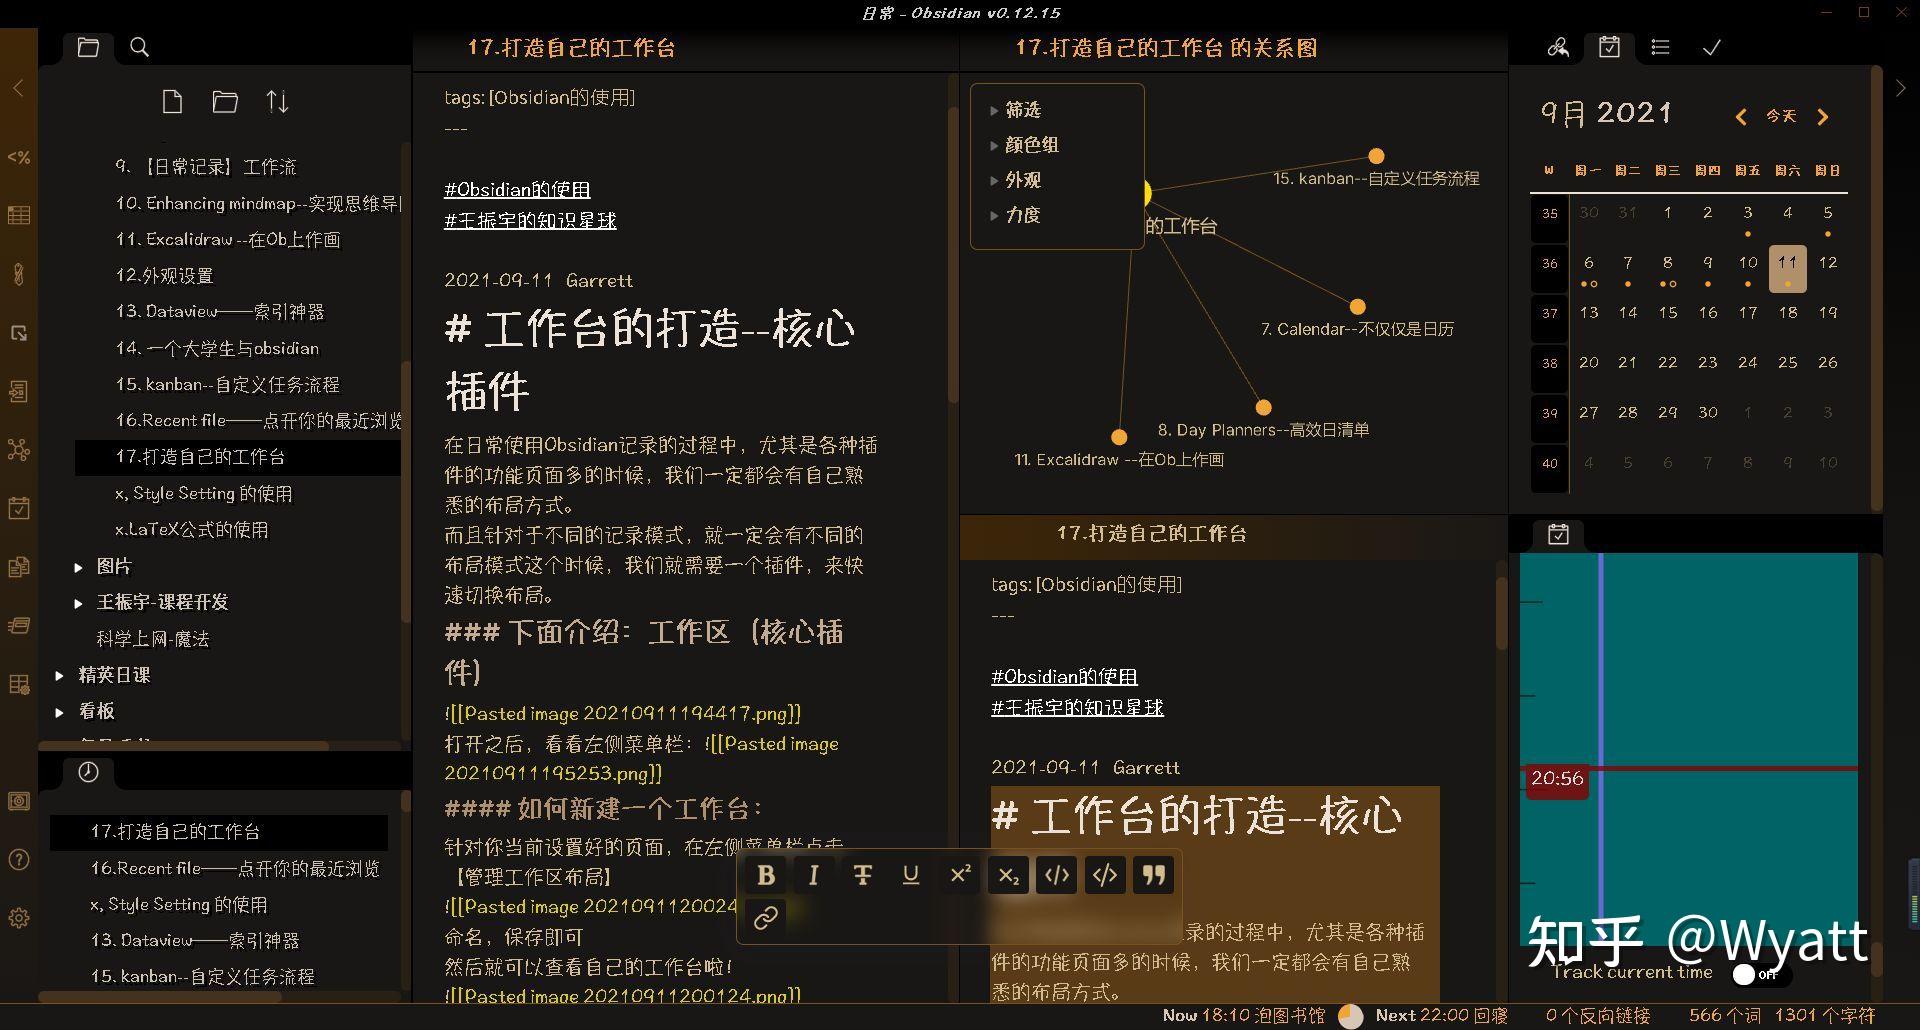Viewport: 1920px width, 1030px height.
Task: Apply subscript formatting in the popup toolbar
Action: 1009,874
